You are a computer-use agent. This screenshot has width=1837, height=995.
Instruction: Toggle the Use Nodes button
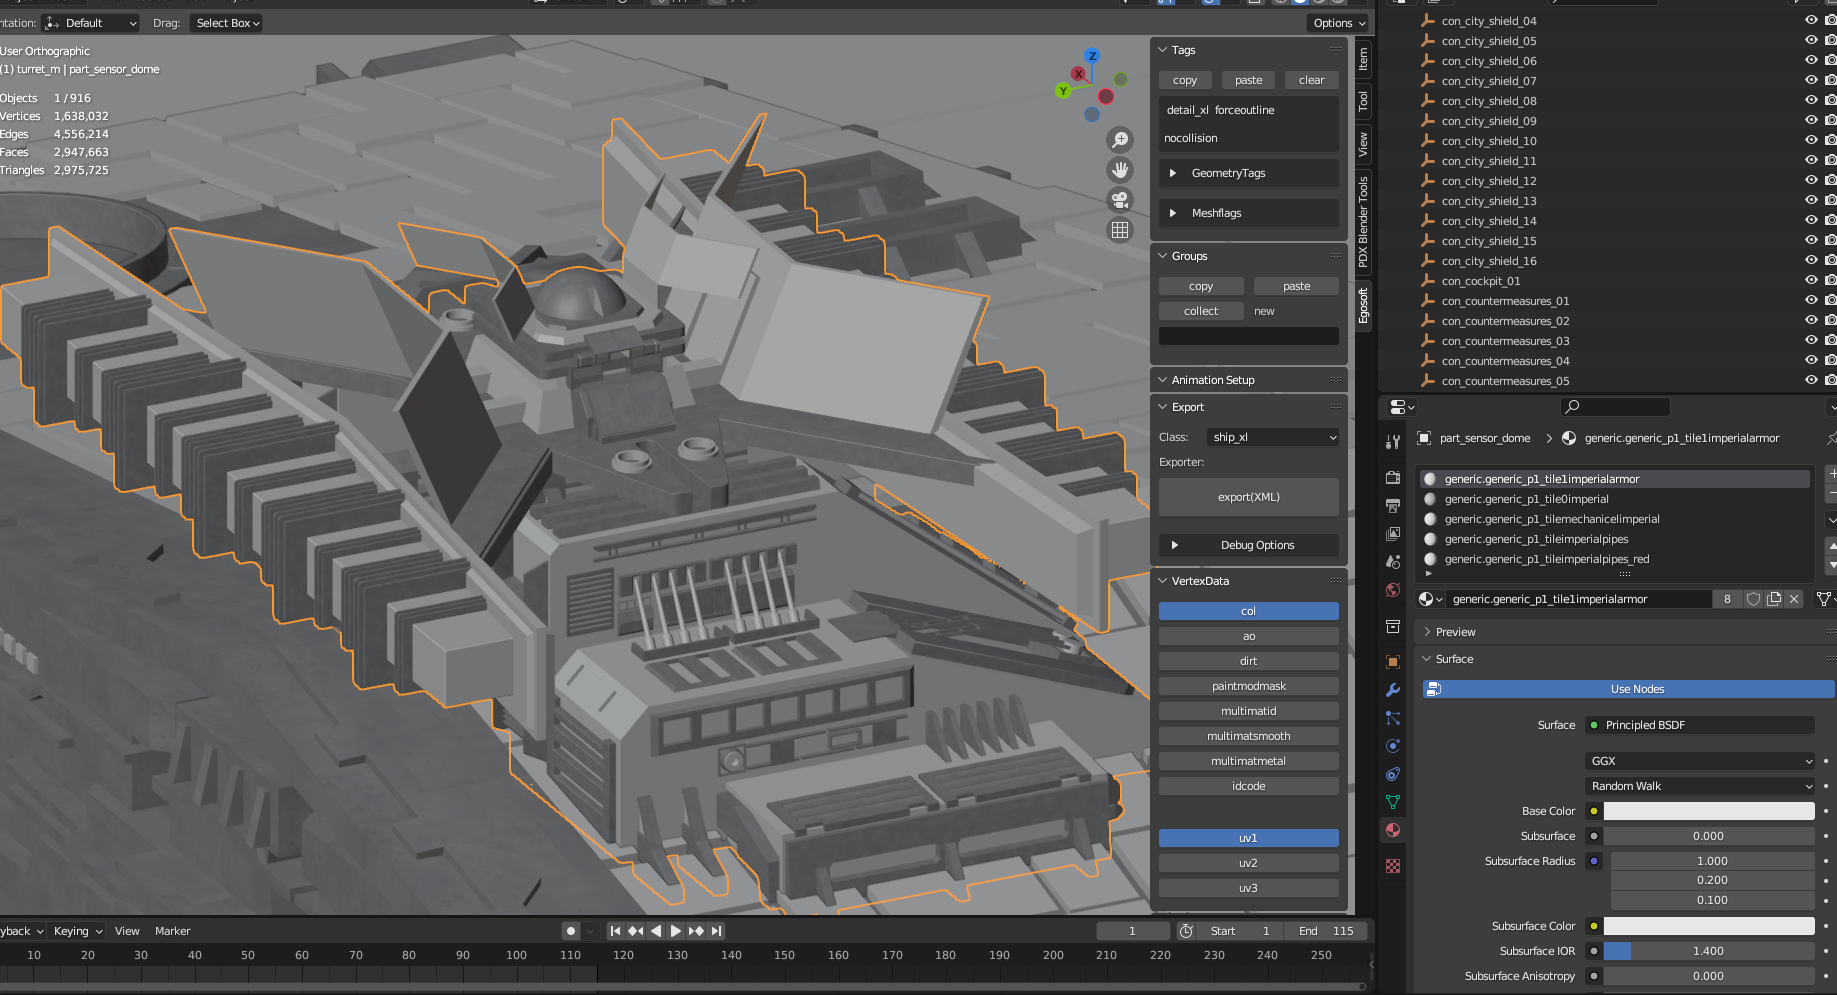[x=1628, y=689]
